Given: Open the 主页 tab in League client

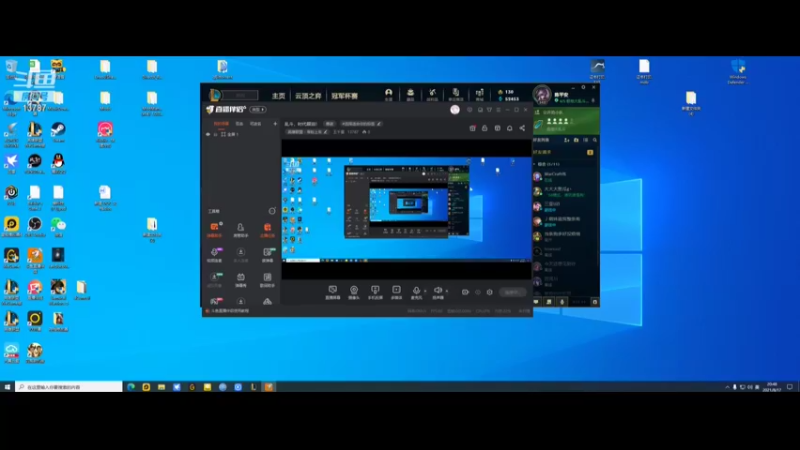Looking at the screenshot, I should (x=278, y=96).
